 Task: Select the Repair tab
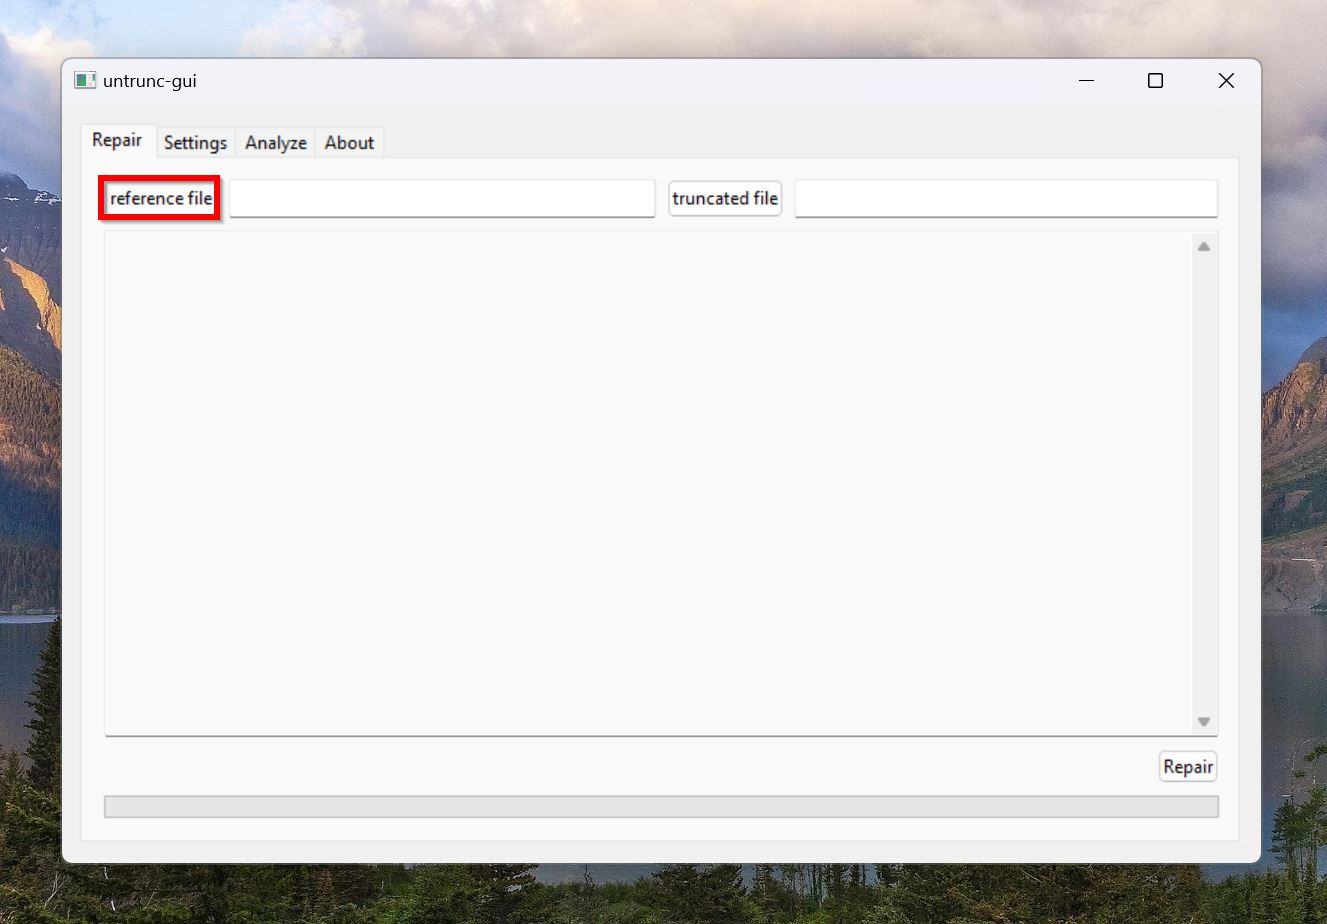116,140
